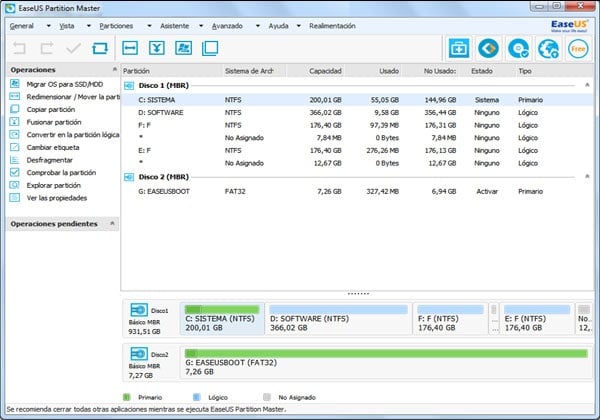
Task: Click the Ver las propiedades sidebar icon
Action: 15,198
